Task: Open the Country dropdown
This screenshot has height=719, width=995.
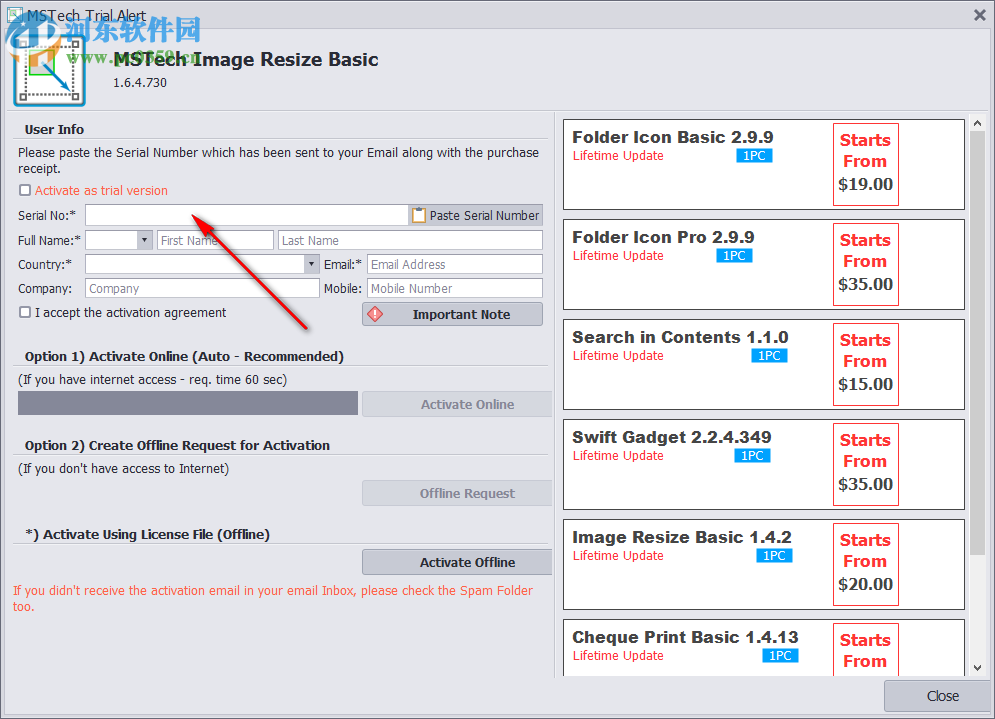Action: click(x=310, y=263)
